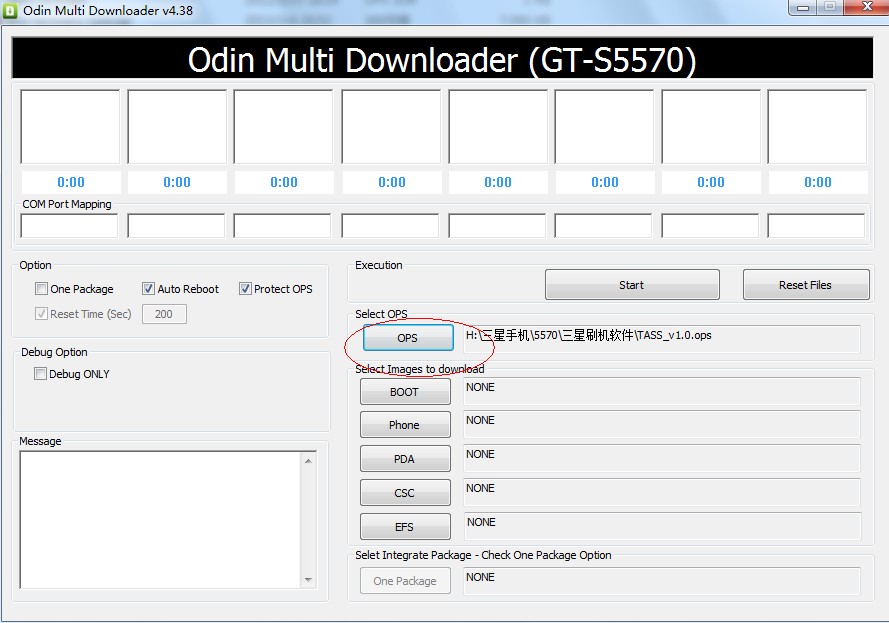Click the Message box scroll-down arrow
889x623 pixels.
point(308,579)
